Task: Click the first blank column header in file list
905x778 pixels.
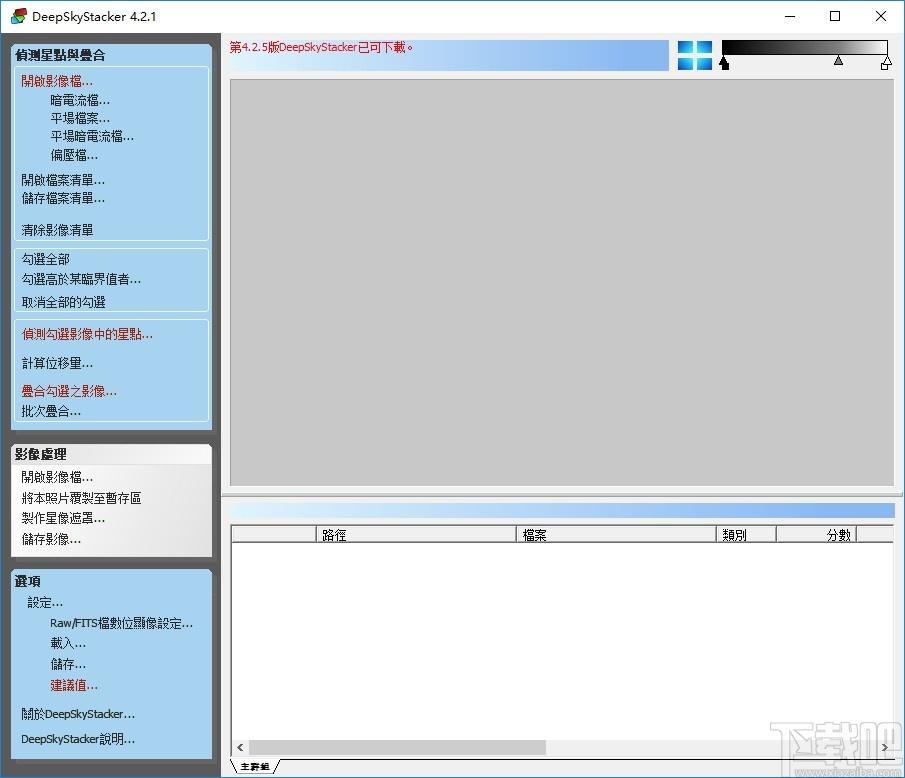Action: pos(274,534)
